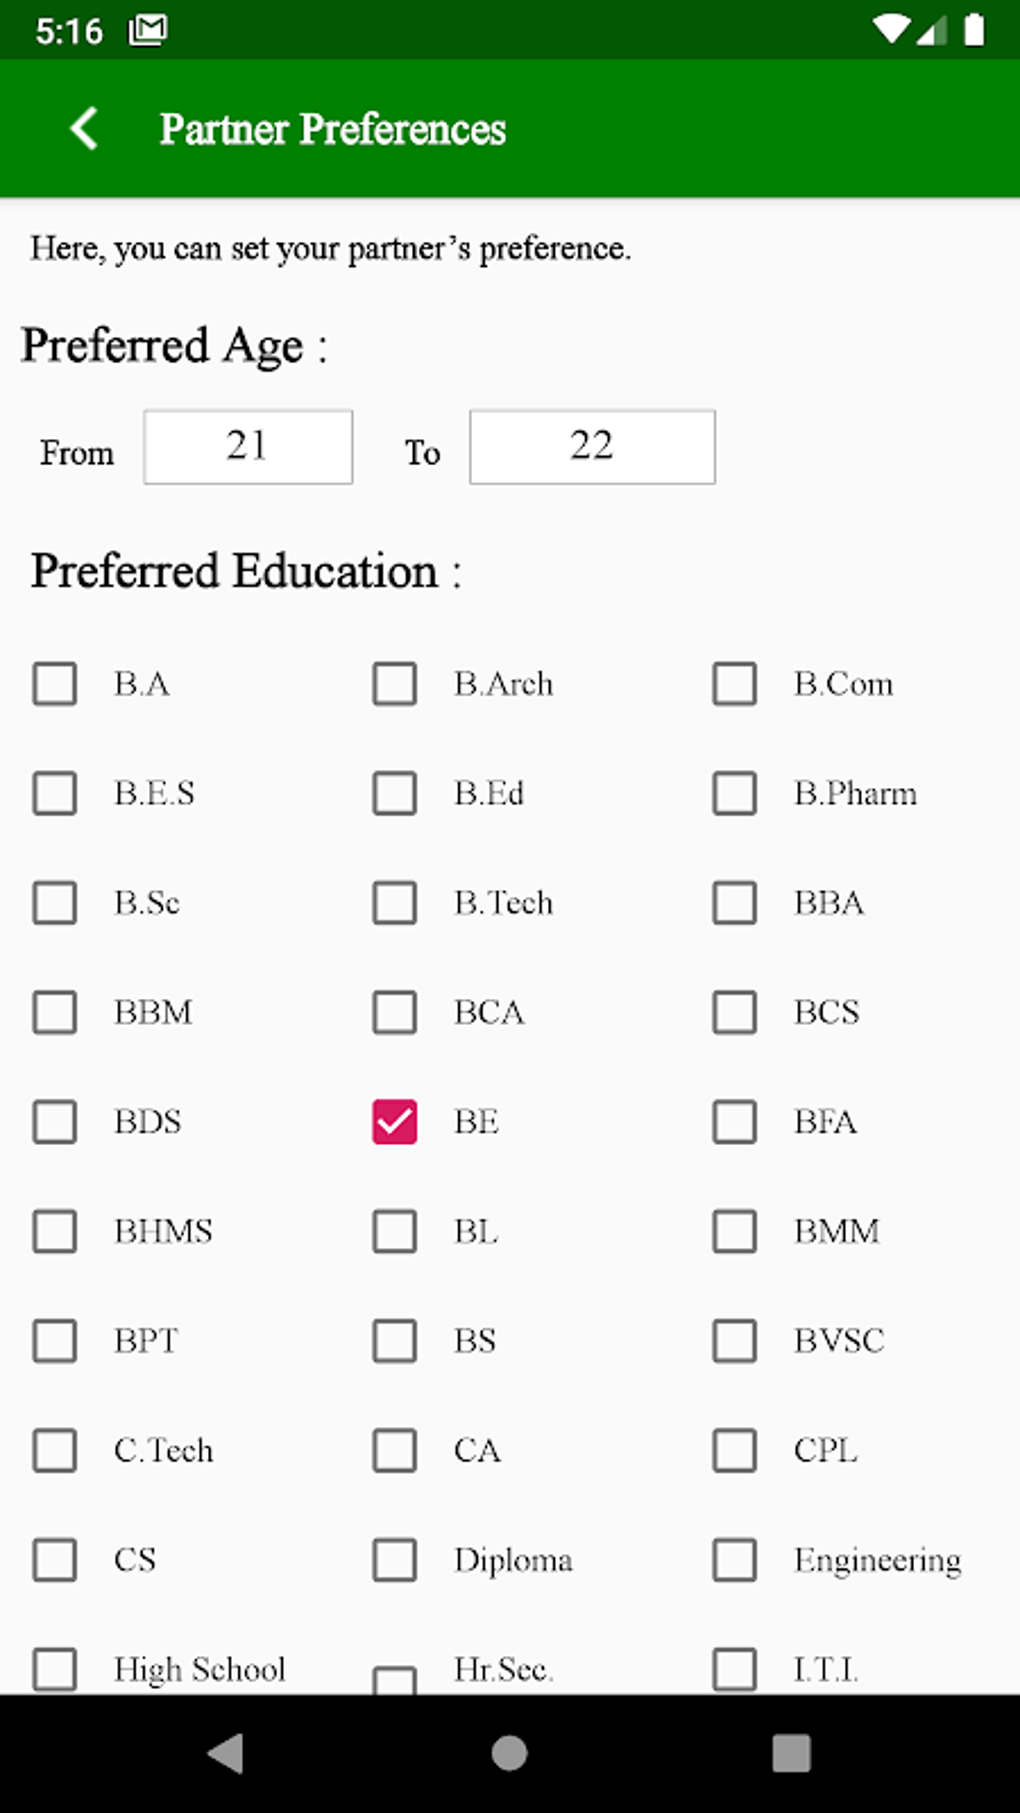
Task: Uncheck the BE education checkbox
Action: (395, 1121)
